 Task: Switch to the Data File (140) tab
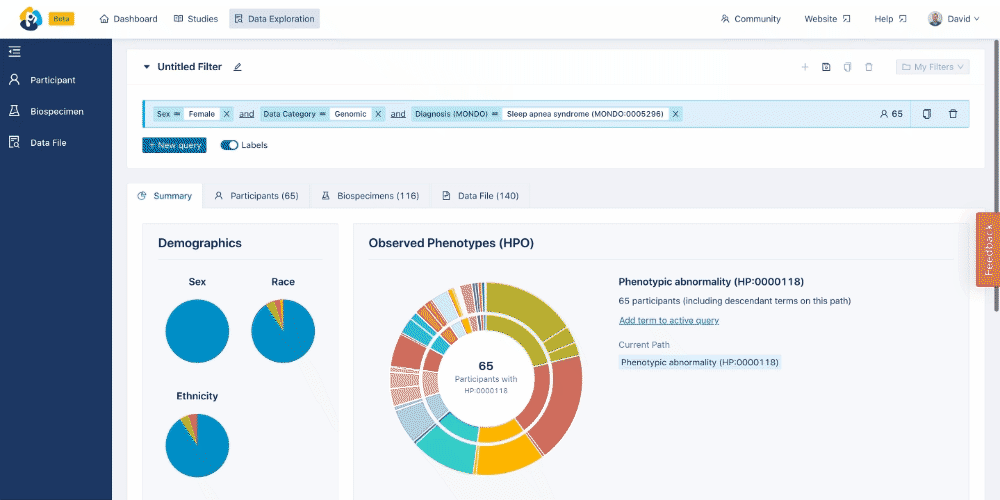click(481, 196)
